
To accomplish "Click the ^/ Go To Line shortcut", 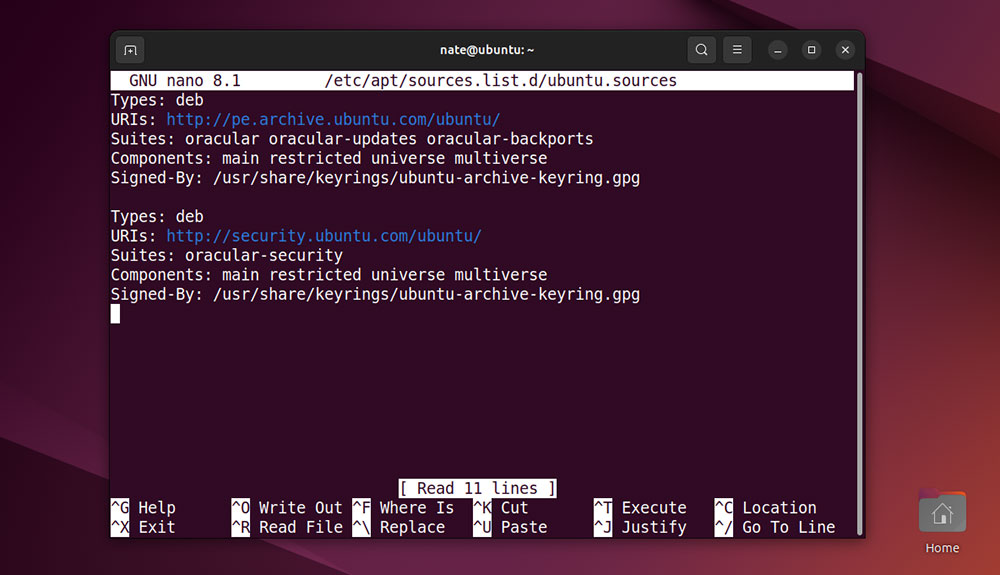I will pyautogui.click(x=775, y=527).
